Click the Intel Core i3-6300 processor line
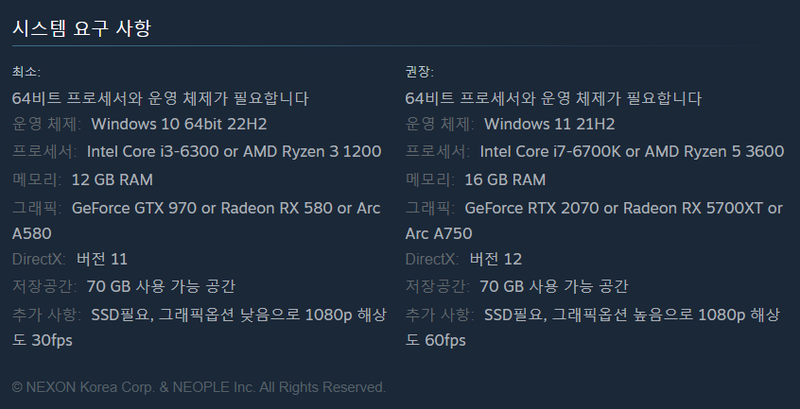Screen dimensions: 800x409 (233, 152)
